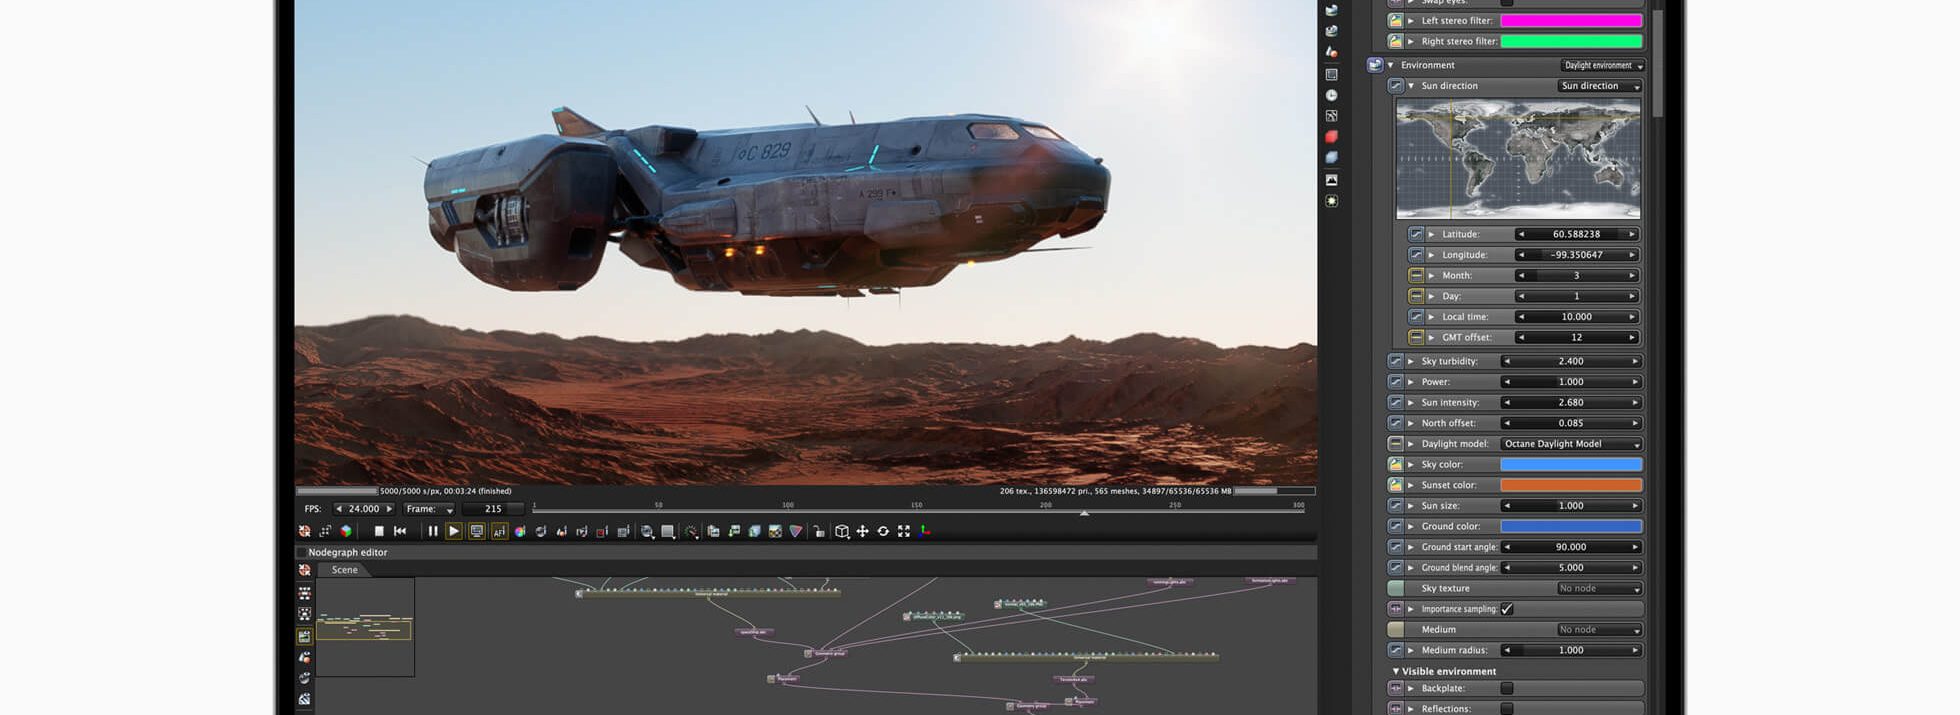Increase the Latitude value with right arrow

1632,234
